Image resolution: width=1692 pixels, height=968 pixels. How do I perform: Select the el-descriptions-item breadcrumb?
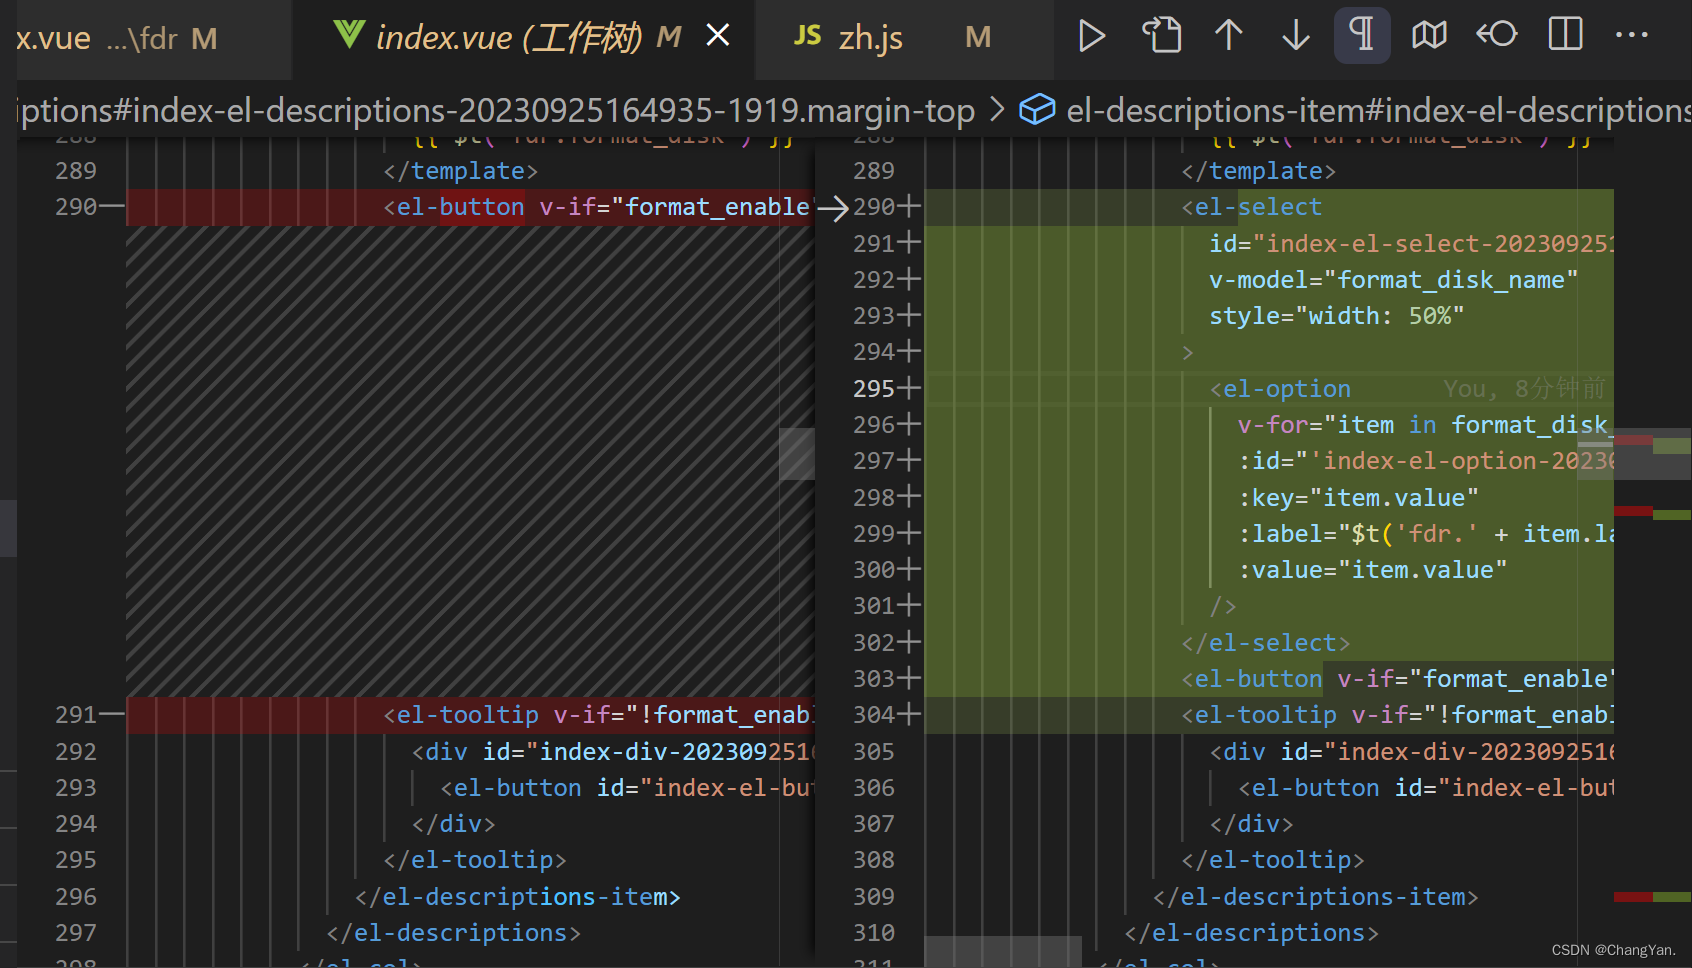click(1378, 110)
